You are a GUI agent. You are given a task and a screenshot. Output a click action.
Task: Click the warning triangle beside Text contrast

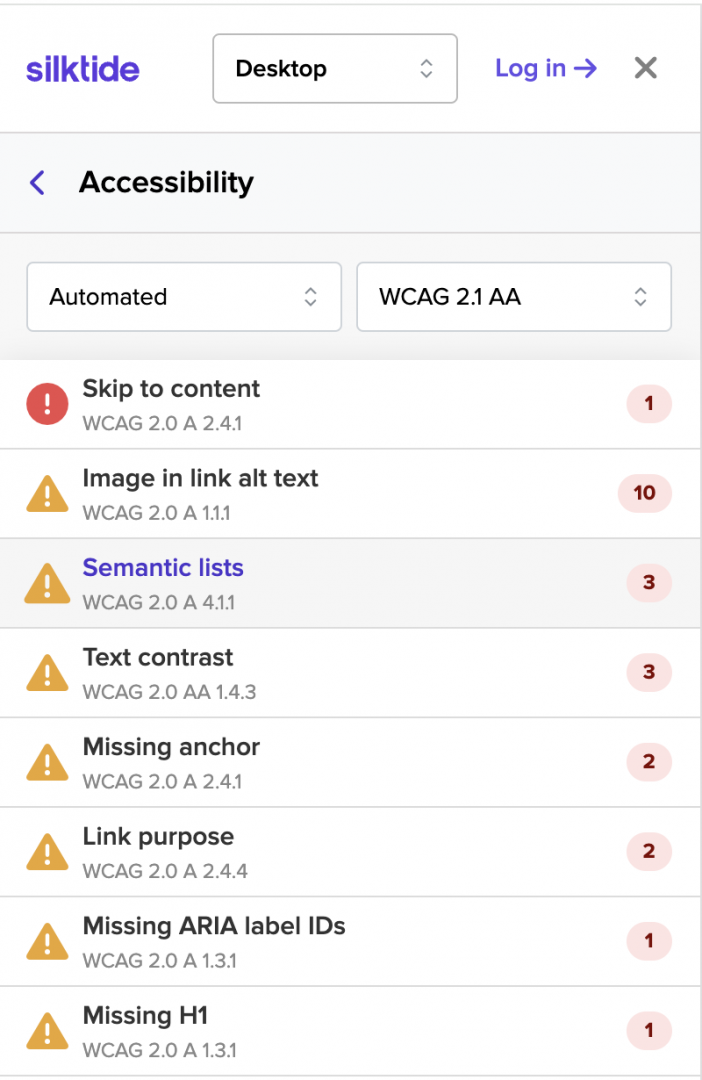(x=46, y=672)
